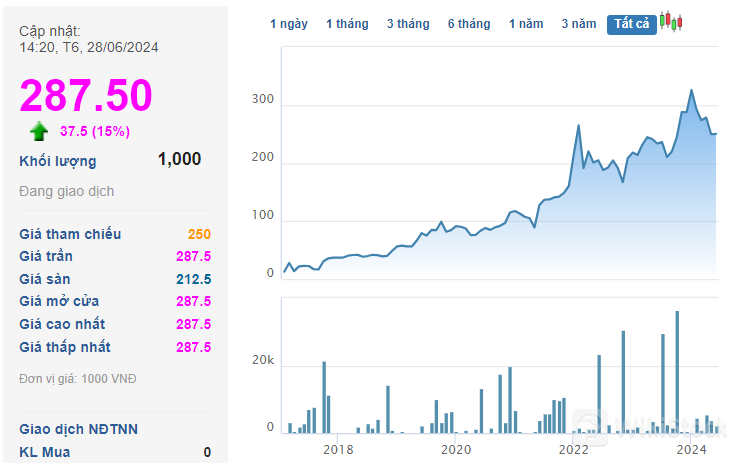Click the Giao dịch NĐTNN heading
Viewport: 737px width, 463px height.
pyautogui.click(x=79, y=429)
